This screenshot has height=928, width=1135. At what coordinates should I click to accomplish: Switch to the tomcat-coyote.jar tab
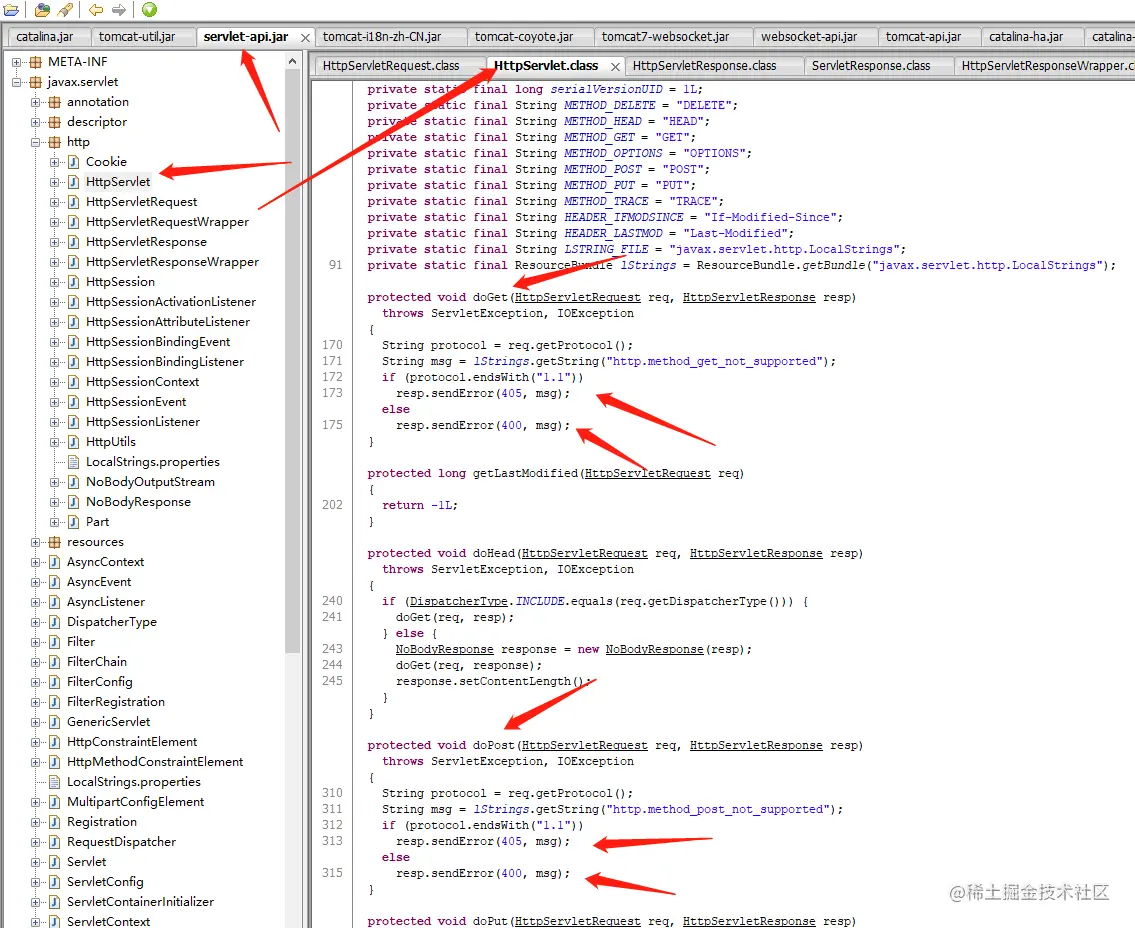pyautogui.click(x=530, y=35)
